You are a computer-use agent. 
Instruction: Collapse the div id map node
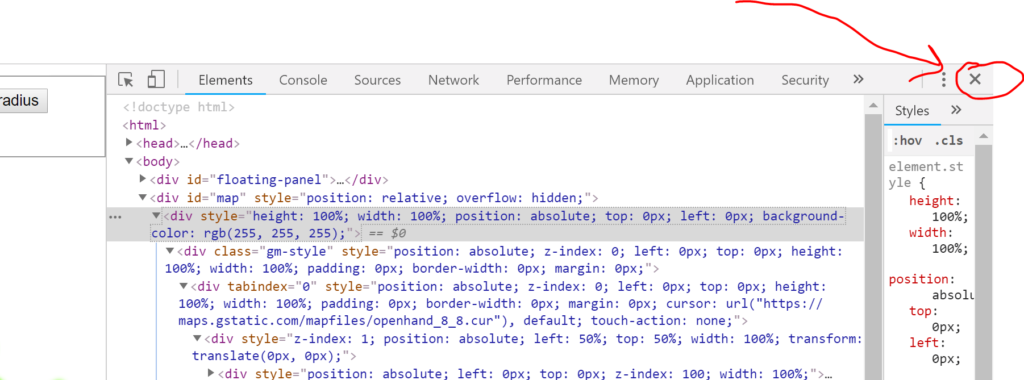[x=143, y=197]
